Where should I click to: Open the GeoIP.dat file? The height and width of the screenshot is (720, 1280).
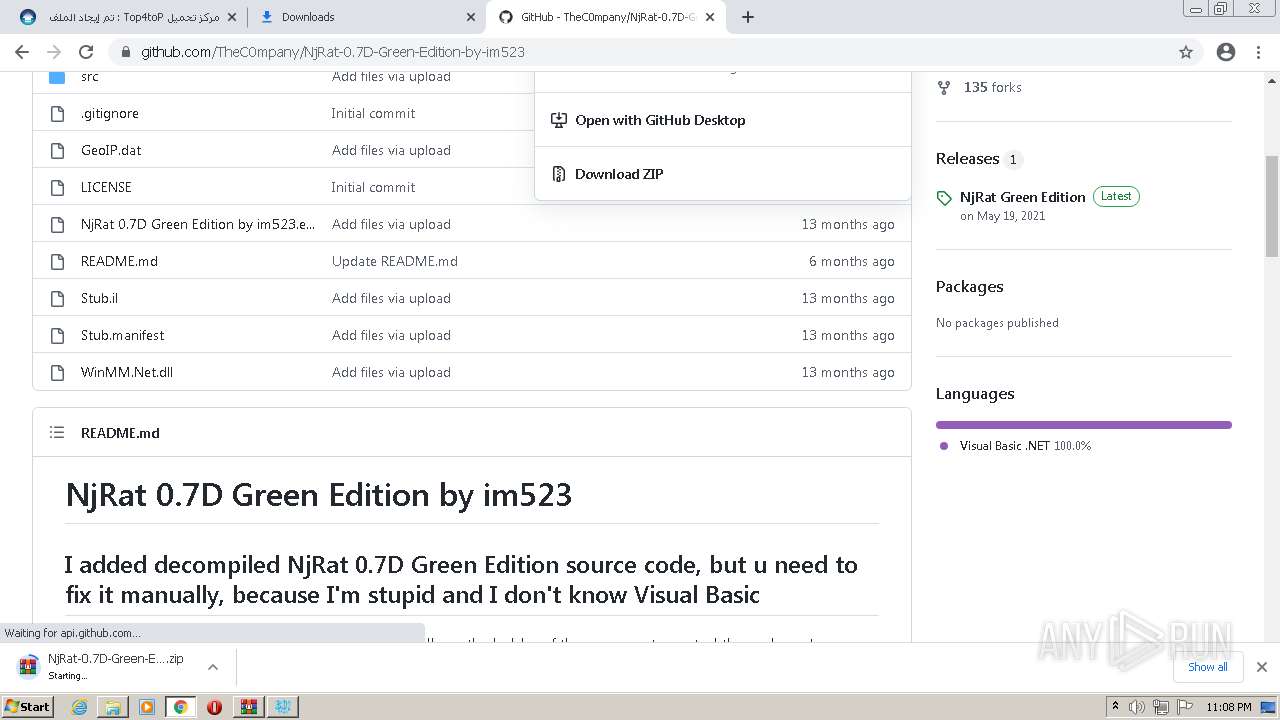(x=111, y=151)
